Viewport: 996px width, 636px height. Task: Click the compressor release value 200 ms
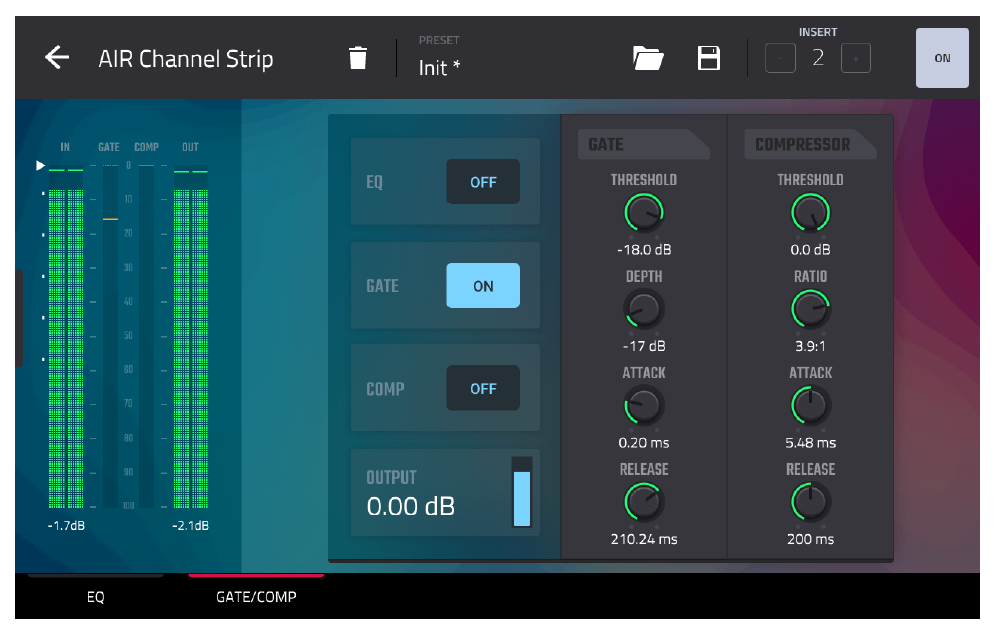pyautogui.click(x=811, y=539)
